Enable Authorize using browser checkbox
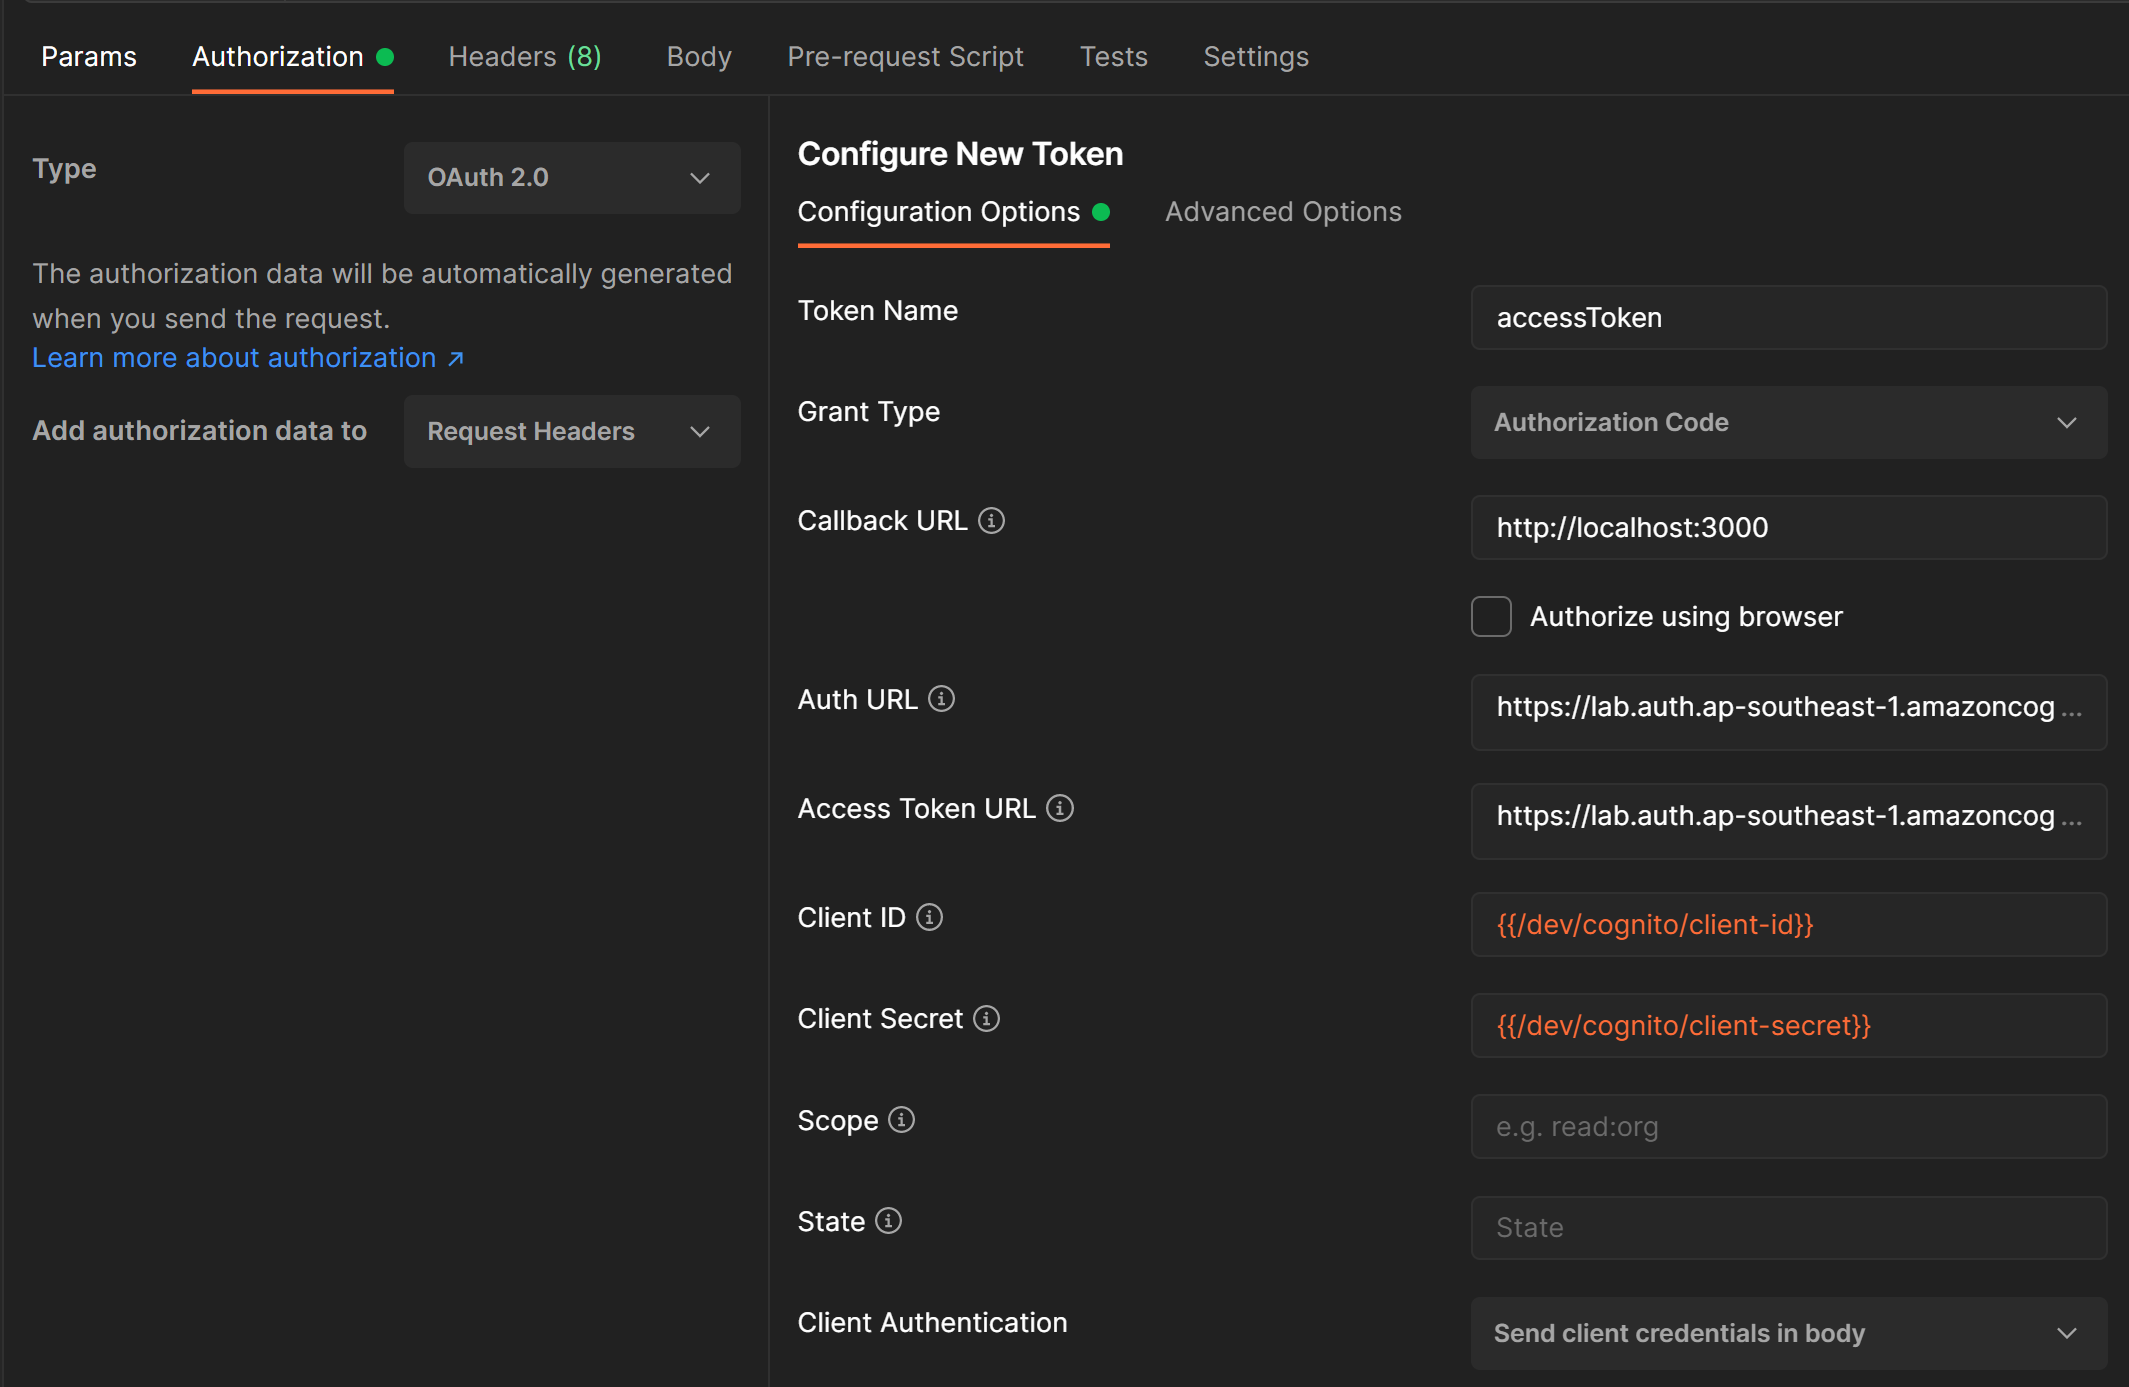Image resolution: width=2129 pixels, height=1387 pixels. coord(1491,616)
